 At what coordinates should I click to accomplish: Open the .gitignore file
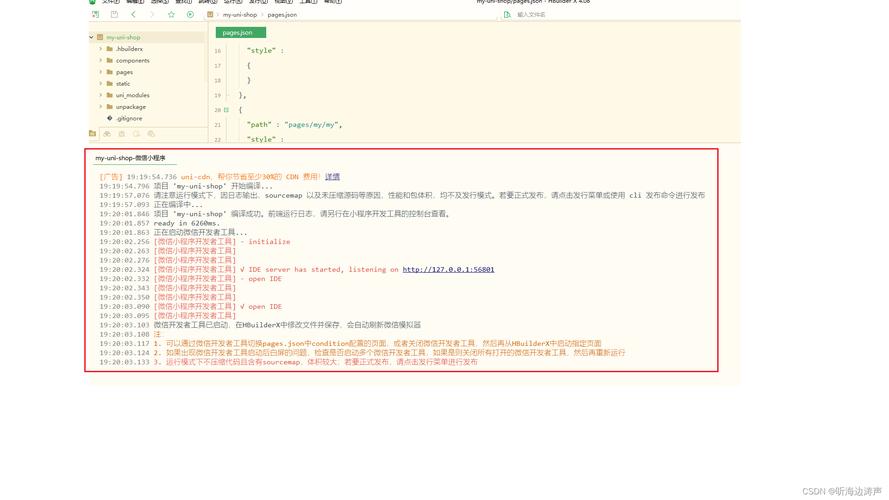tap(129, 118)
